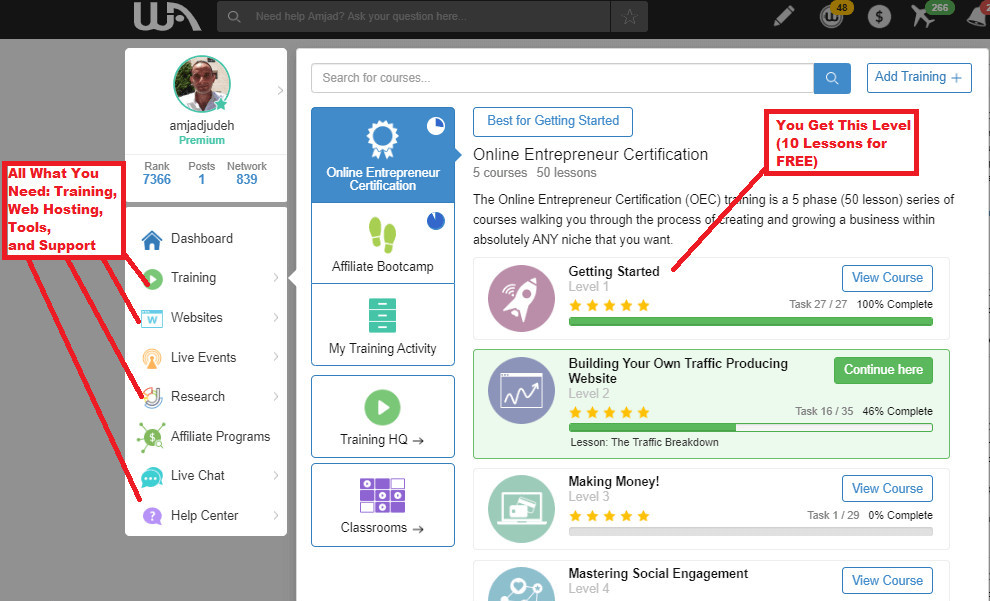Click the Task 16 / 35 text
This screenshot has width=990, height=601.
point(824,411)
